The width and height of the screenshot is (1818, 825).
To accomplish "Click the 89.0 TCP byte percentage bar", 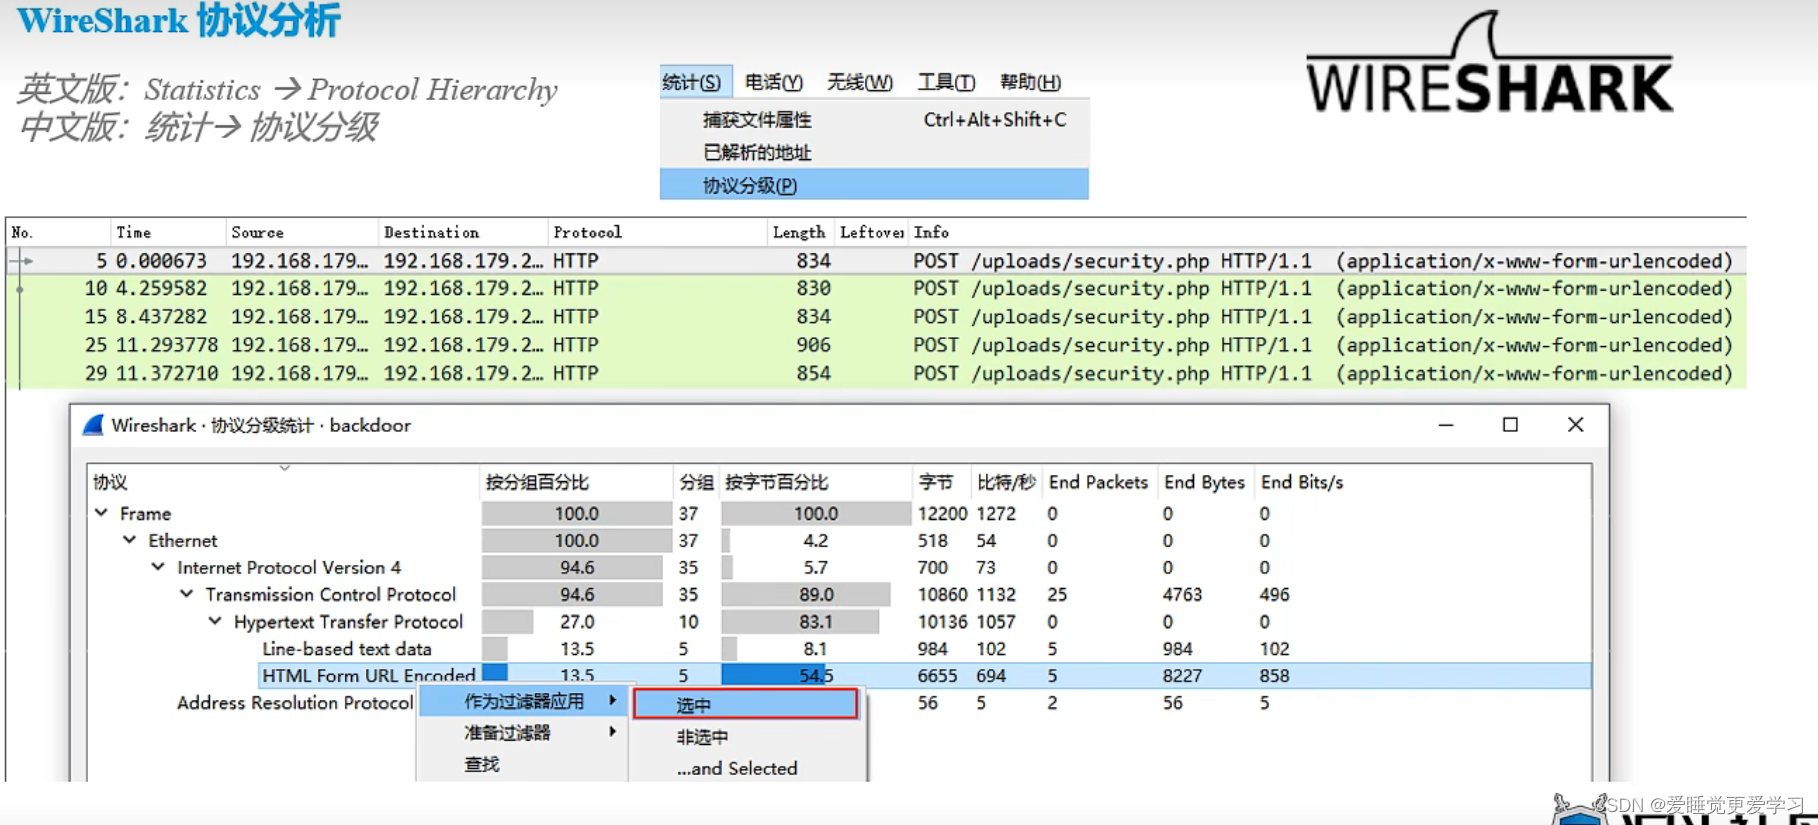I will coord(816,594).
